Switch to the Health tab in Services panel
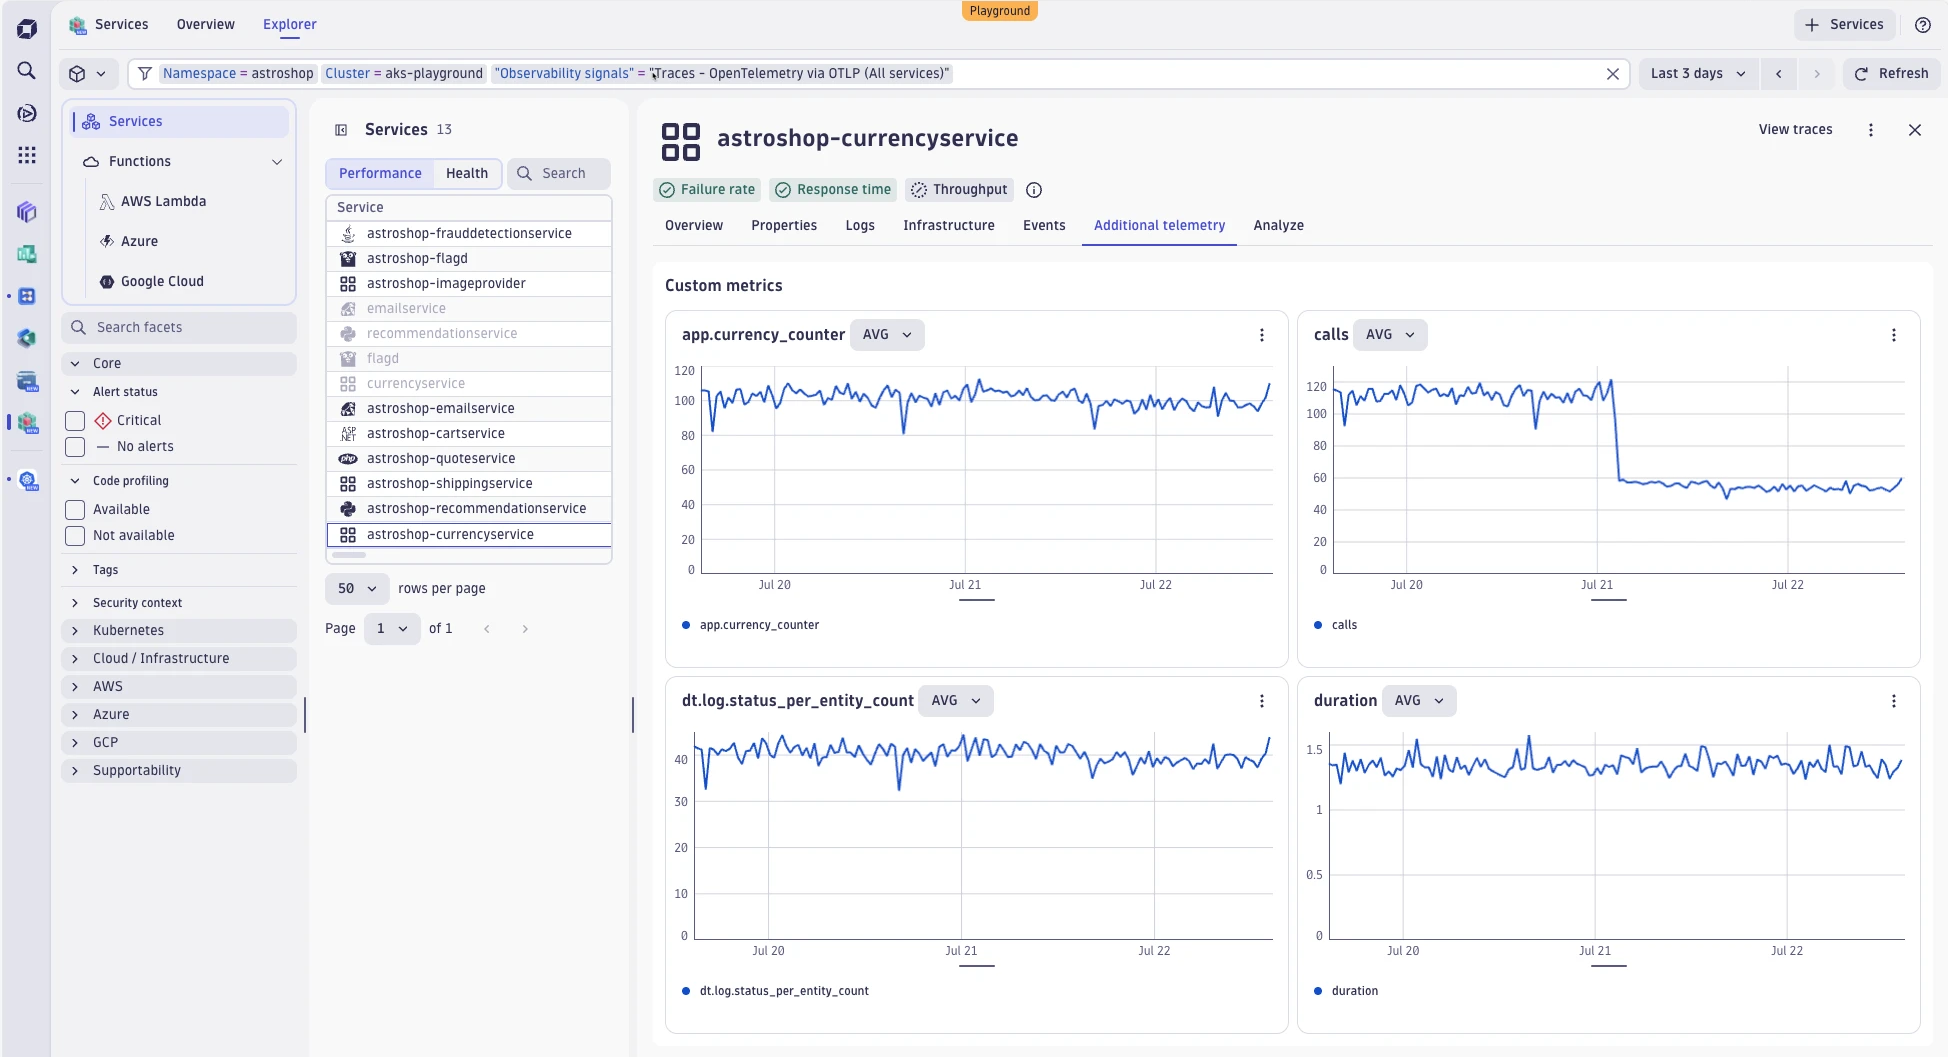The image size is (1953, 1057). click(x=466, y=173)
